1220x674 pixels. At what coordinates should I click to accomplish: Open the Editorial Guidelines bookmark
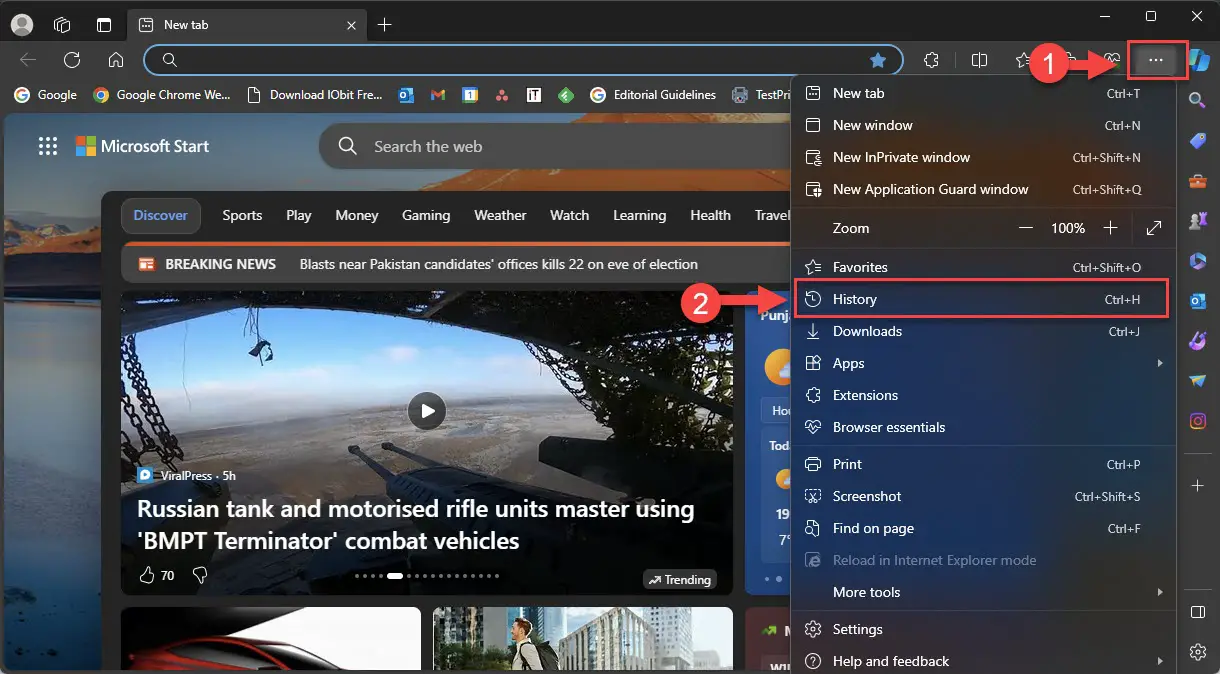[x=663, y=95]
